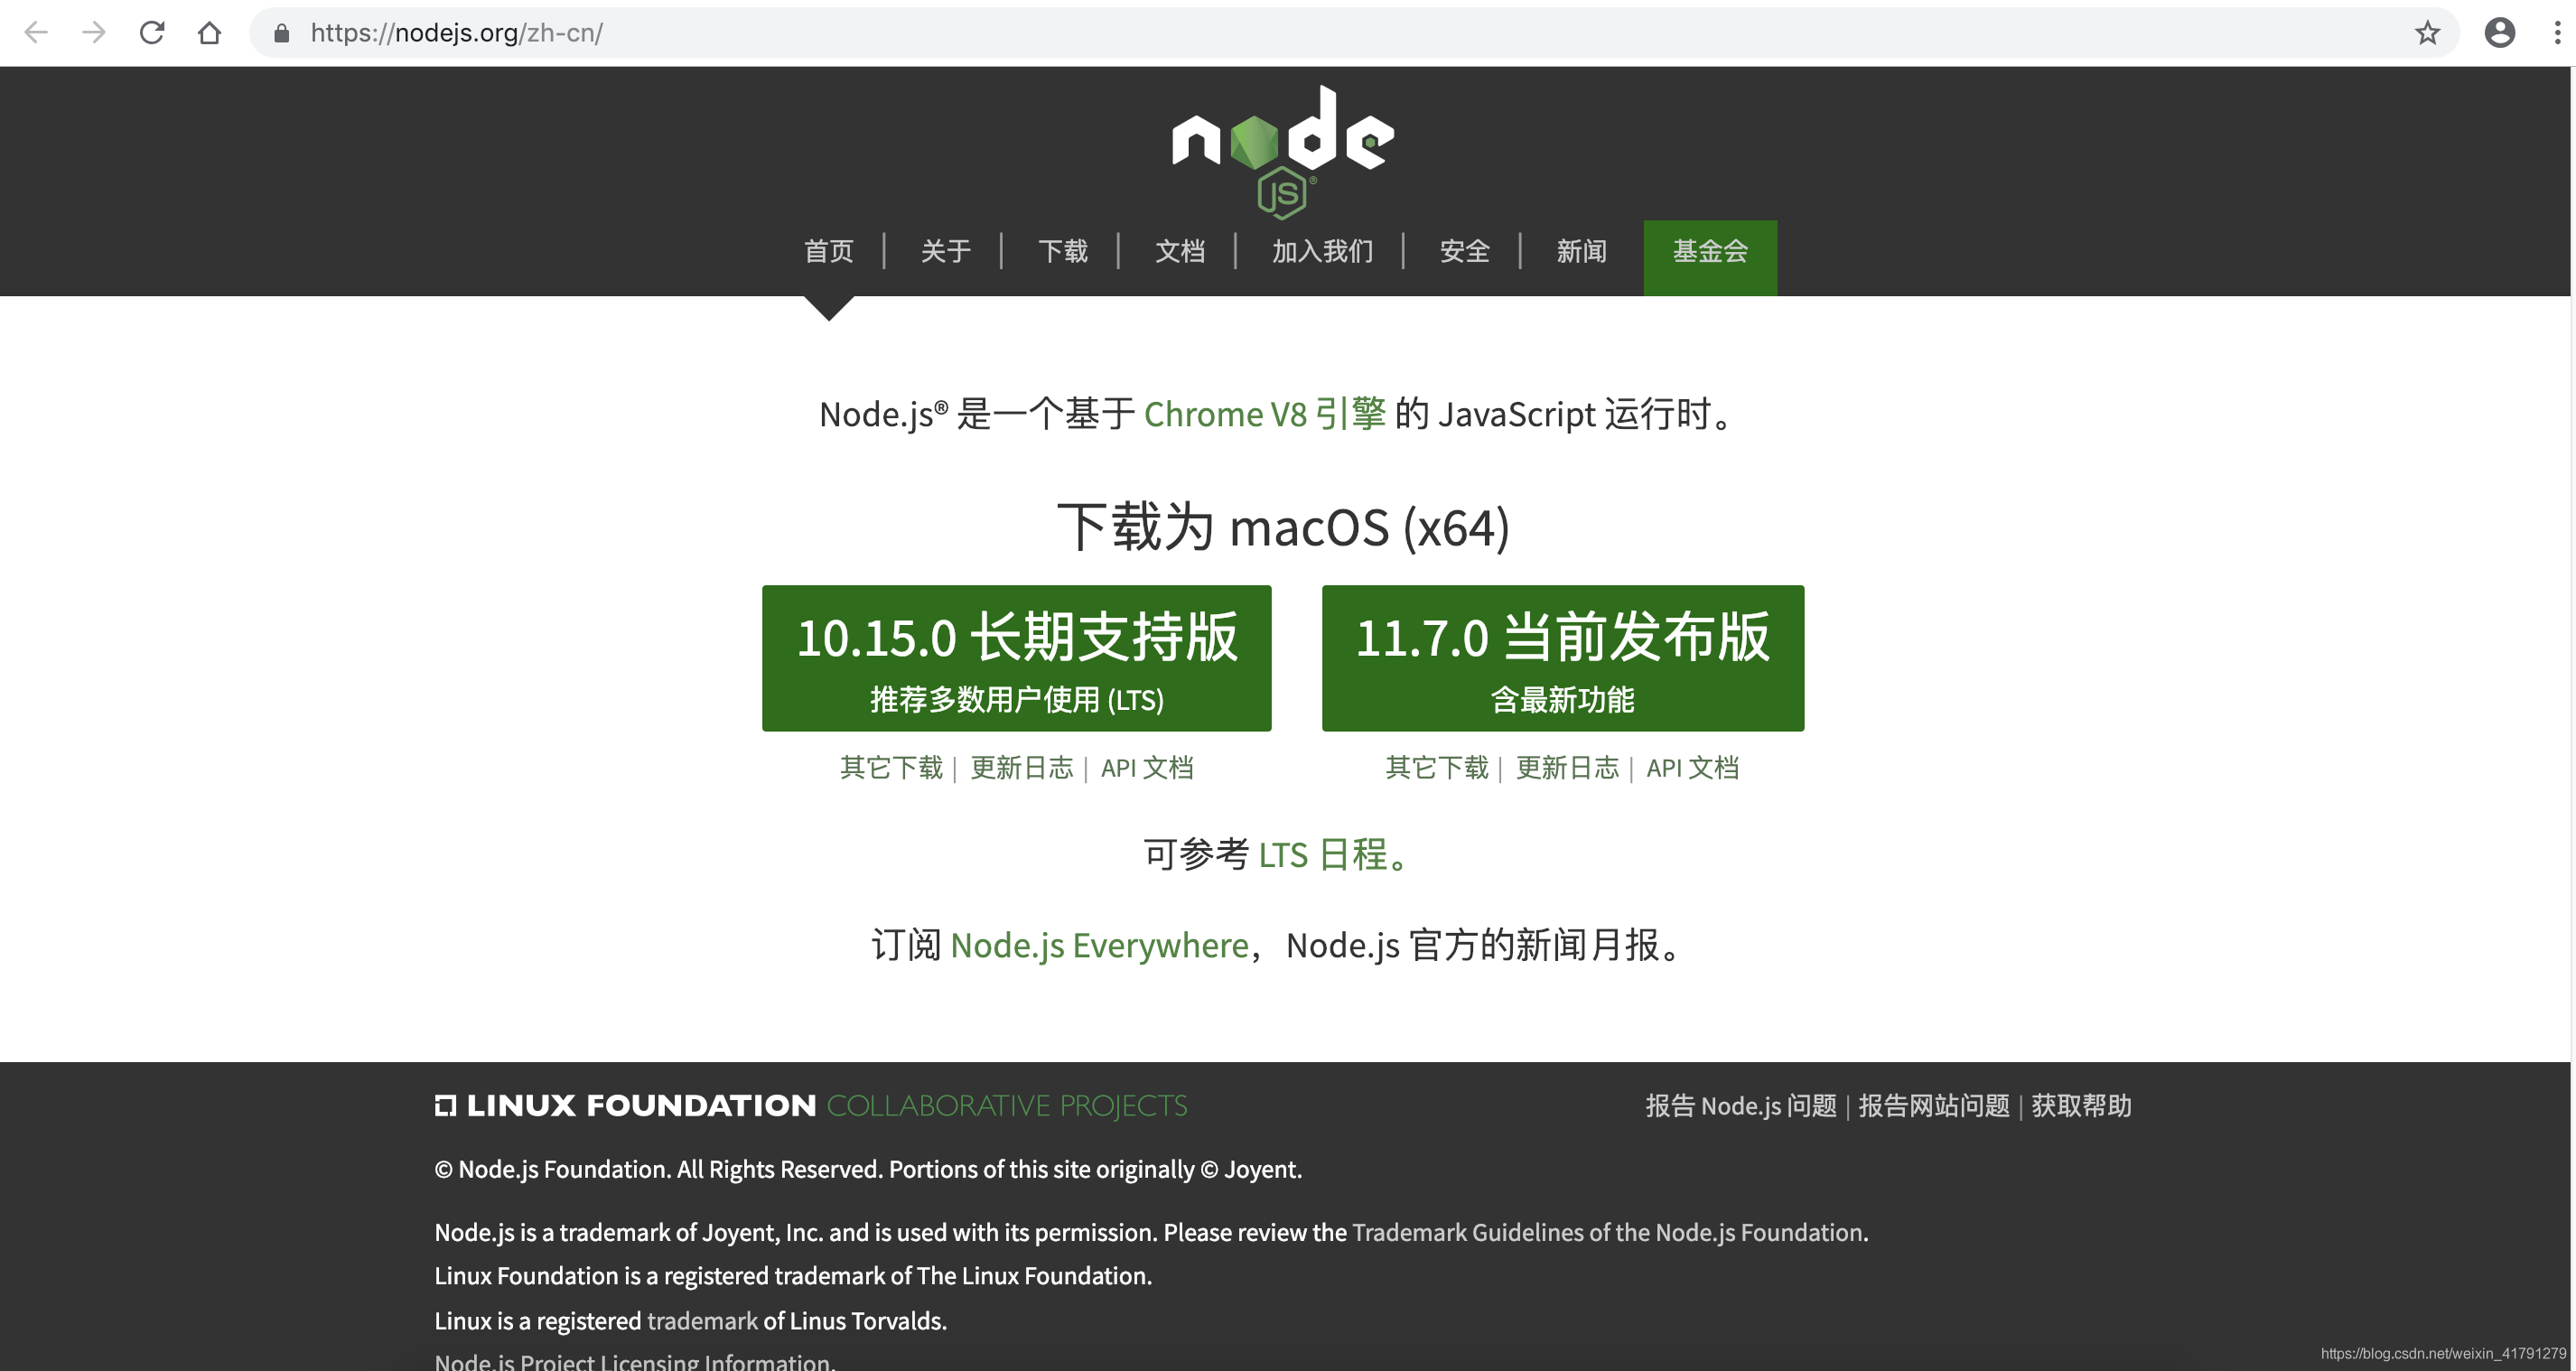Image resolution: width=2576 pixels, height=1371 pixels.
Task: Open the 新闻 navigation item
Action: 1581,251
